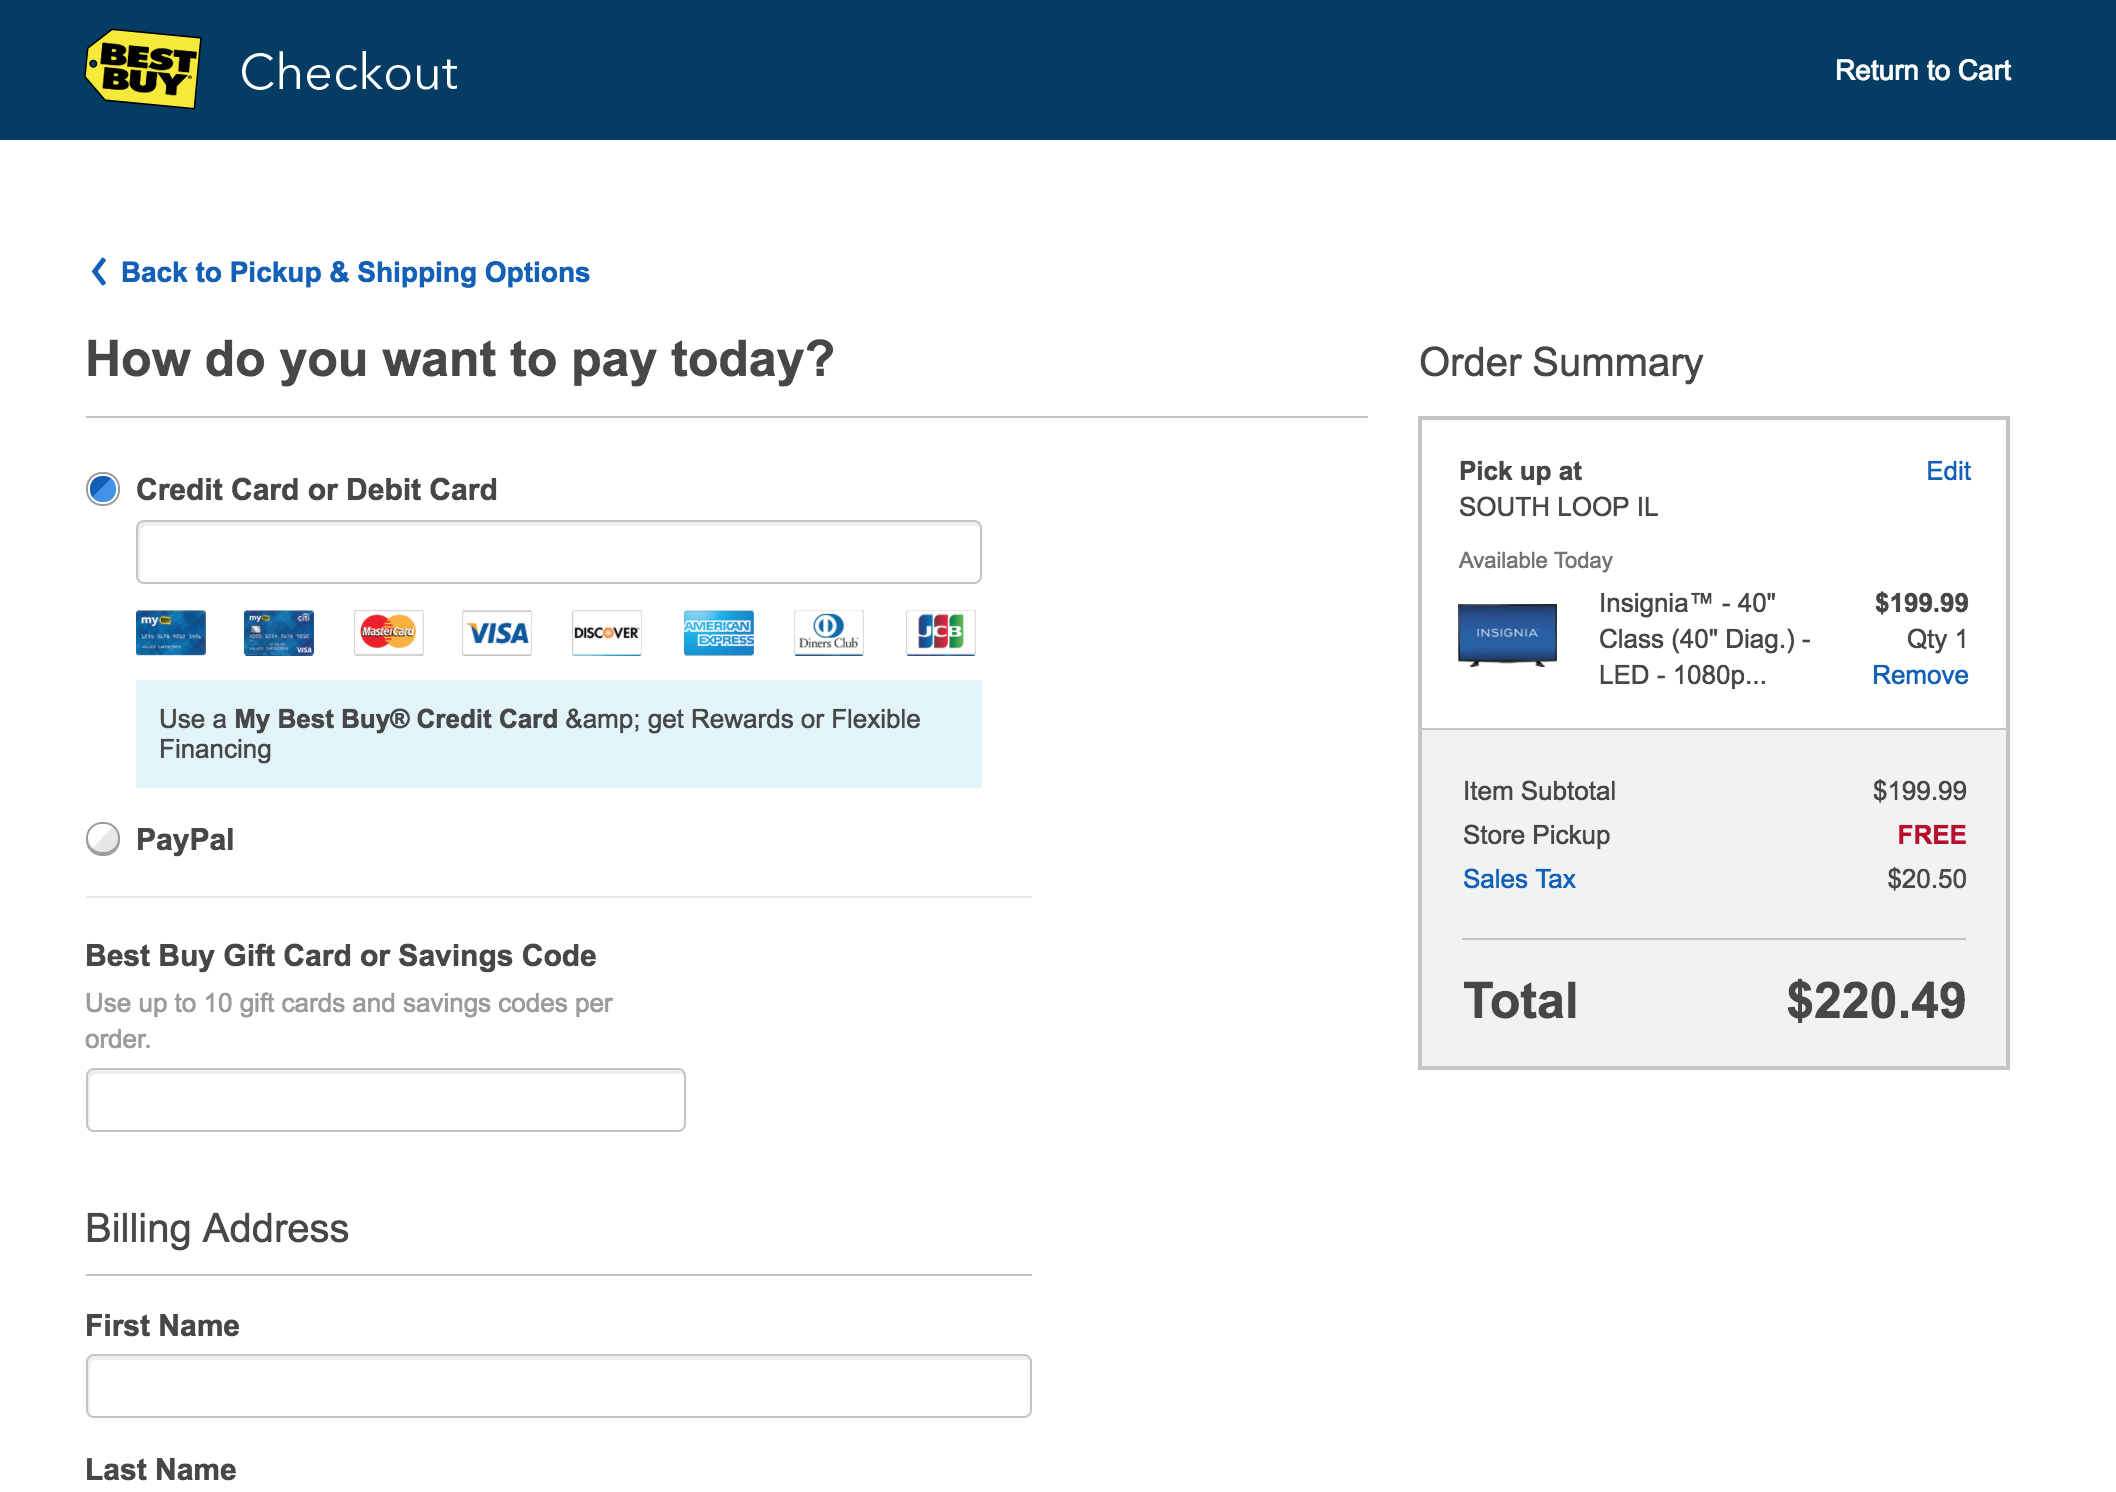2116x1492 pixels.
Task: Select Credit Card or Debit Card radio button
Action: point(102,489)
